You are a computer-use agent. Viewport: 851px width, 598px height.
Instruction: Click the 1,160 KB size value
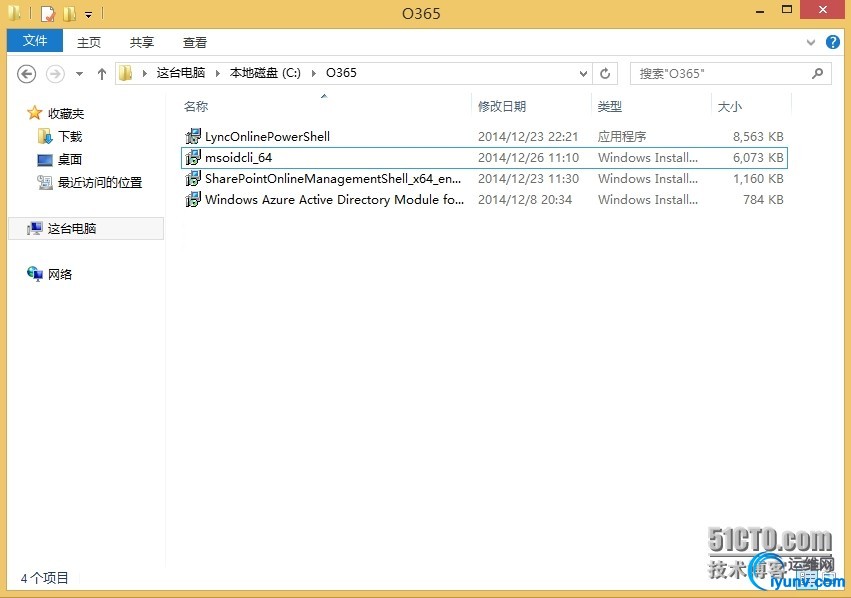point(758,179)
